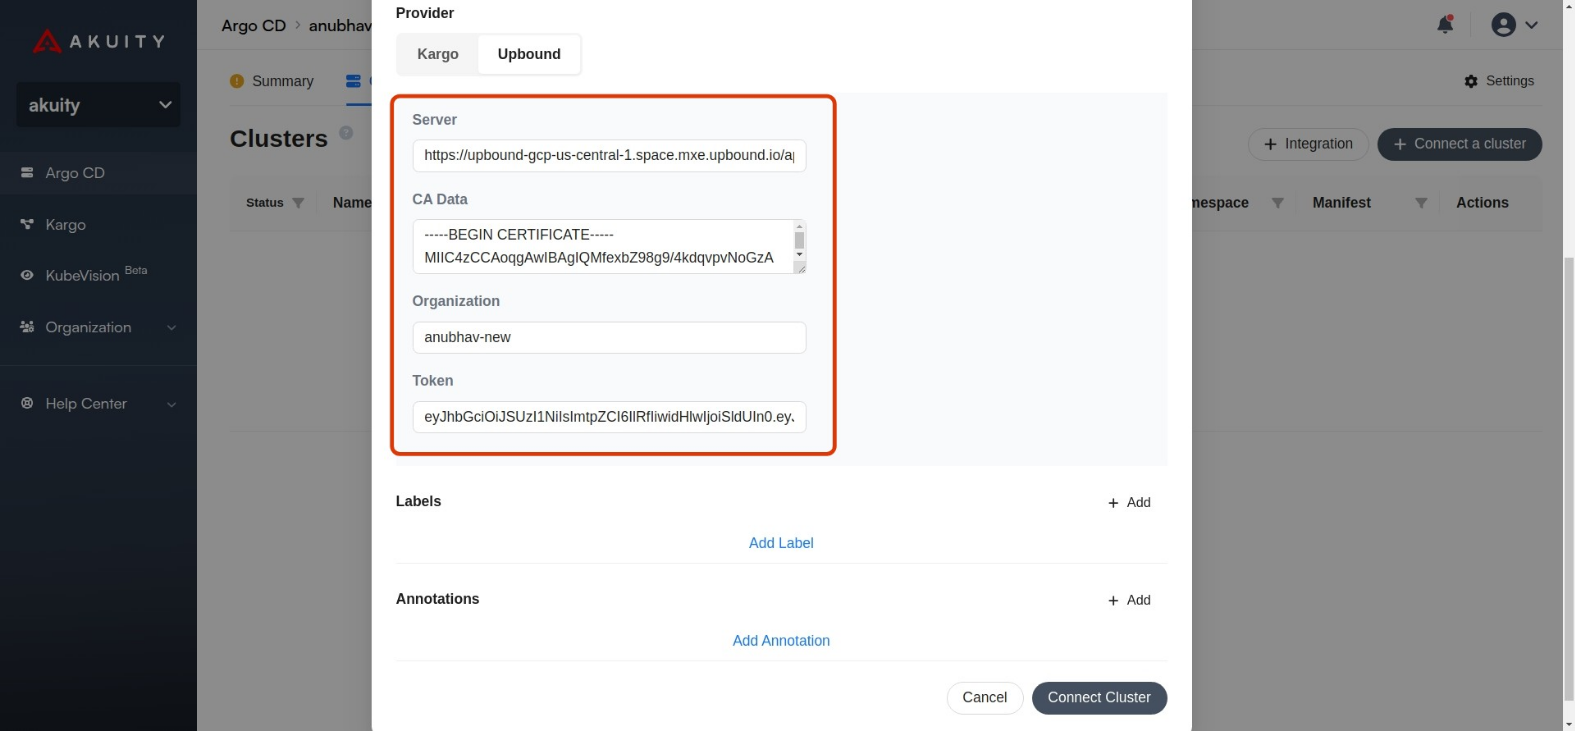Open KubeVision Beta in the sidebar

[98, 275]
